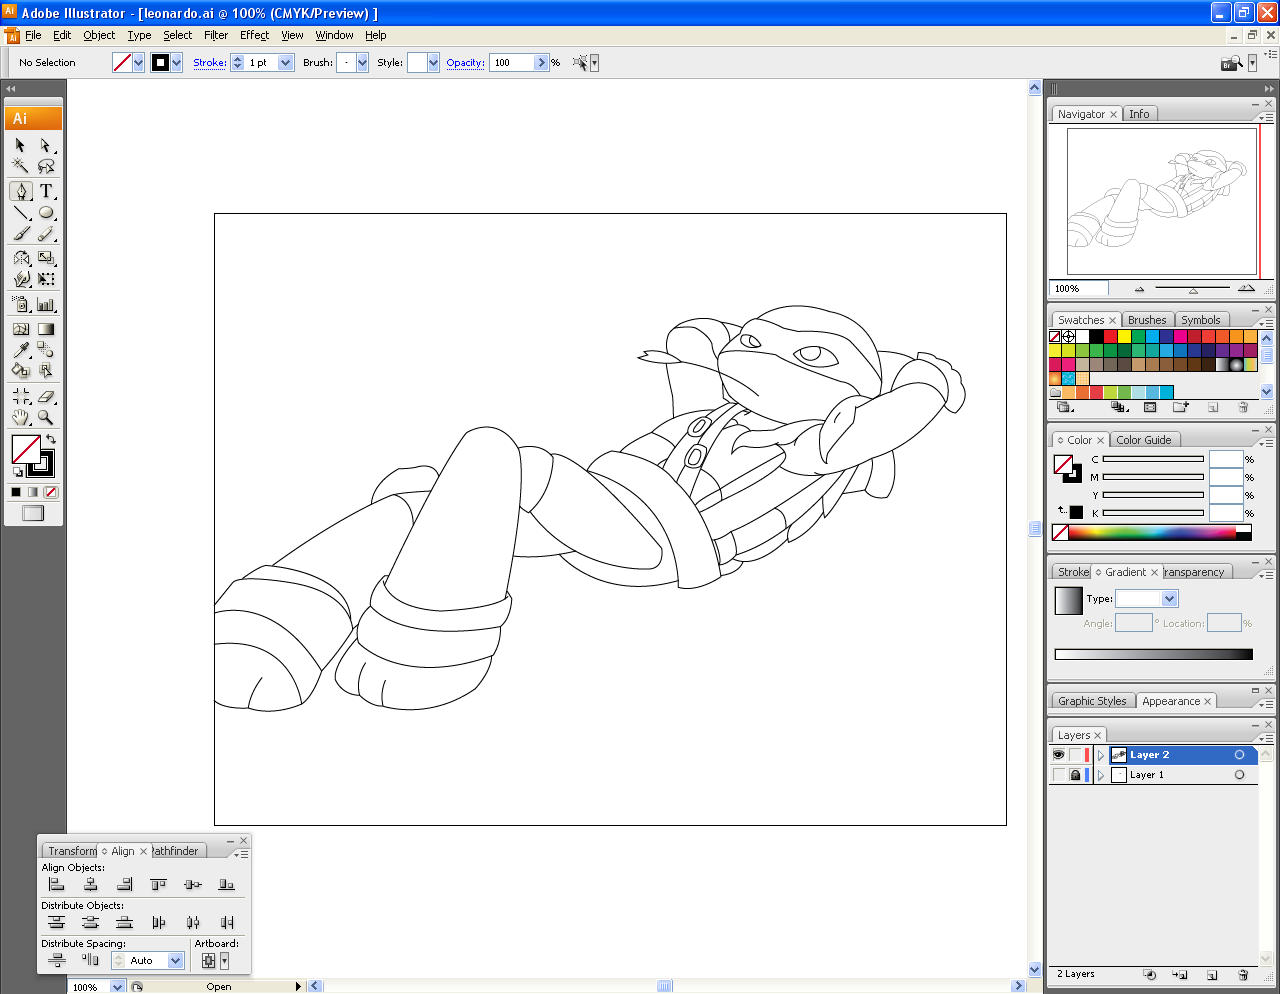The image size is (1280, 994).
Task: Click Navigator thumbnail preview
Action: point(1161,201)
